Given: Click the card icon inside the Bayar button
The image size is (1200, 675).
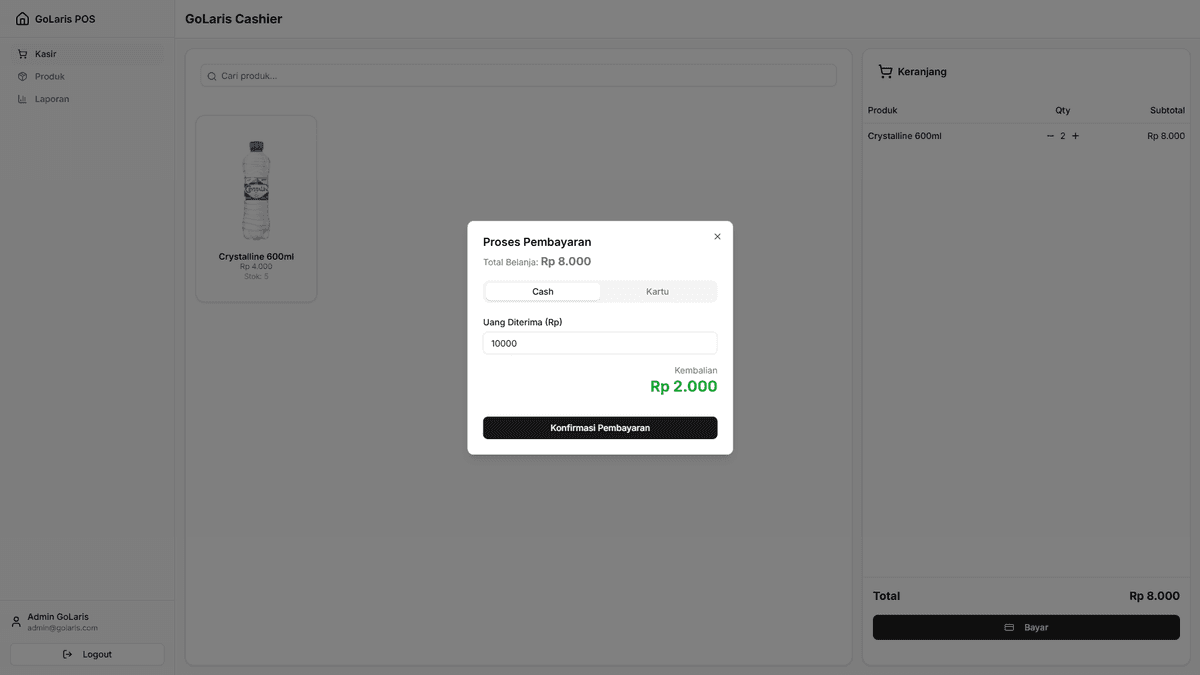Looking at the screenshot, I should click(1009, 627).
